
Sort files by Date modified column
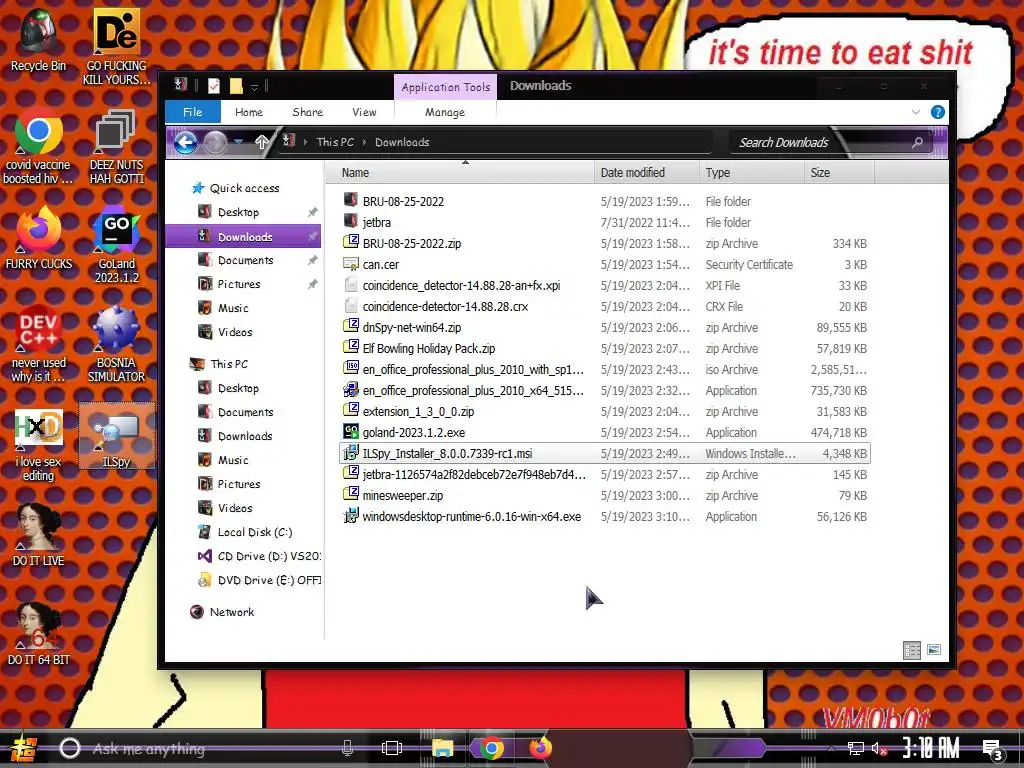click(x=647, y=172)
